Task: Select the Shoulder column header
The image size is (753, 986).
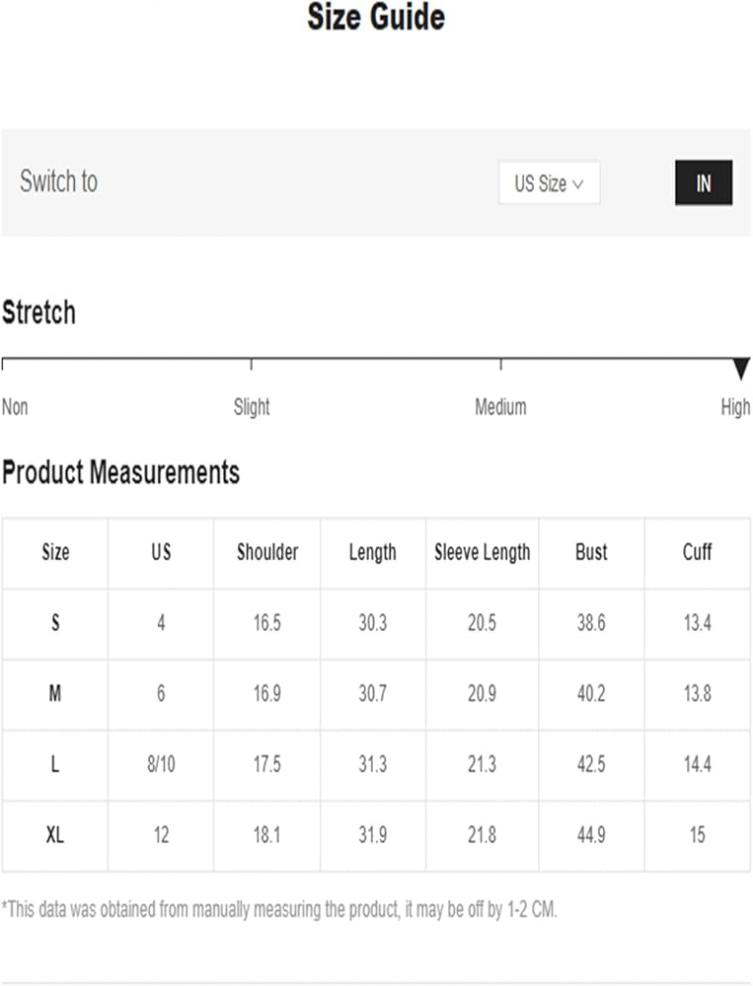Action: pos(267,552)
